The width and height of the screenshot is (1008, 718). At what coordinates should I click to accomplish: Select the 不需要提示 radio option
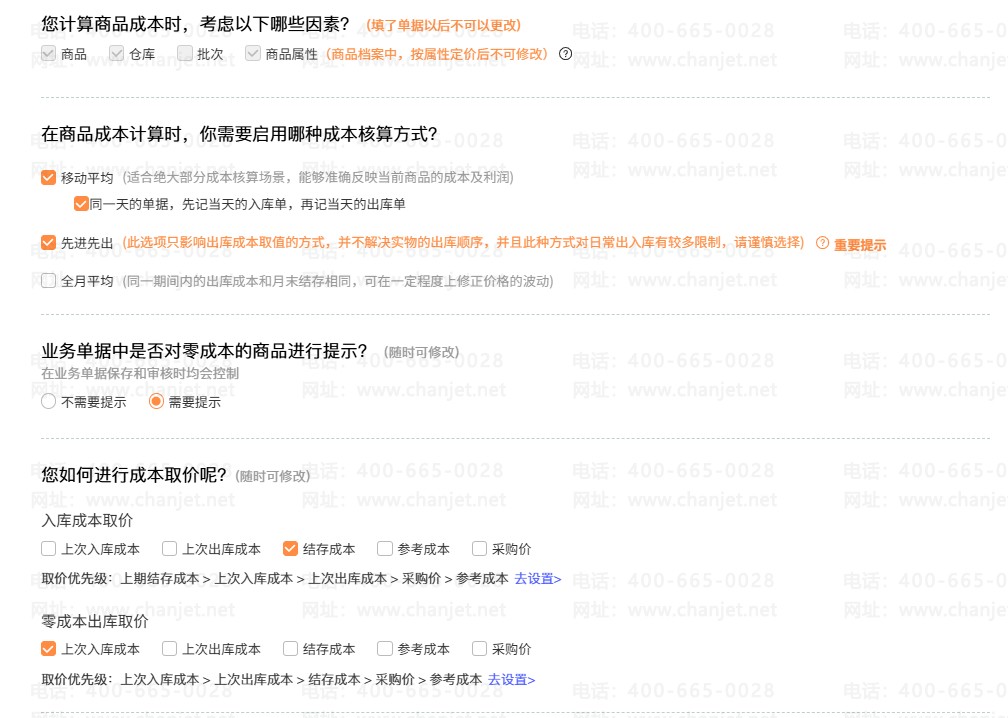point(48,402)
